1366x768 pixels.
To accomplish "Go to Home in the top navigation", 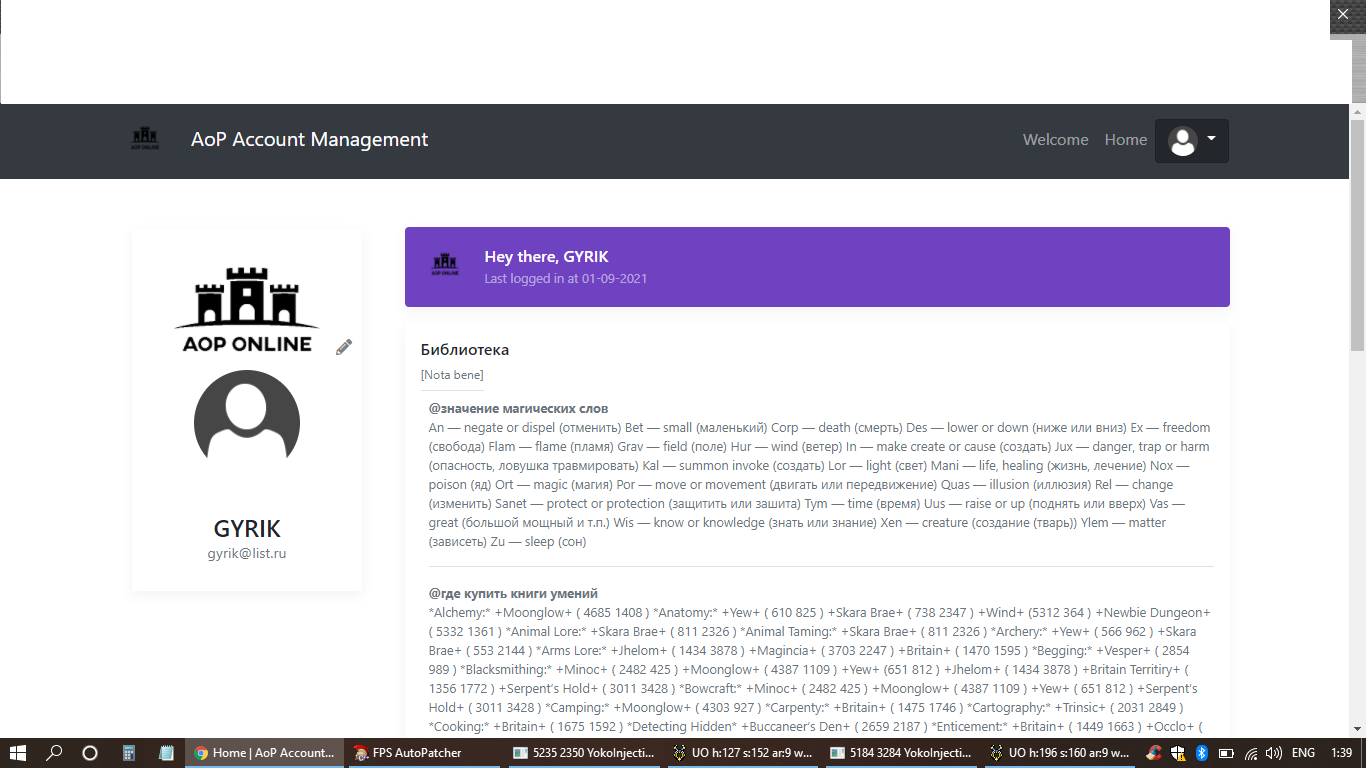I will click(1125, 140).
